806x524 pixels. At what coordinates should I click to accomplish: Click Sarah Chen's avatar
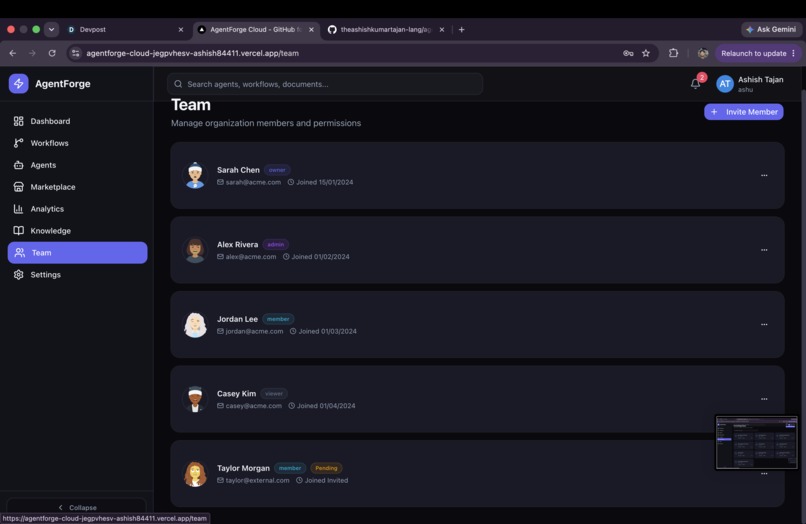tap(195, 175)
